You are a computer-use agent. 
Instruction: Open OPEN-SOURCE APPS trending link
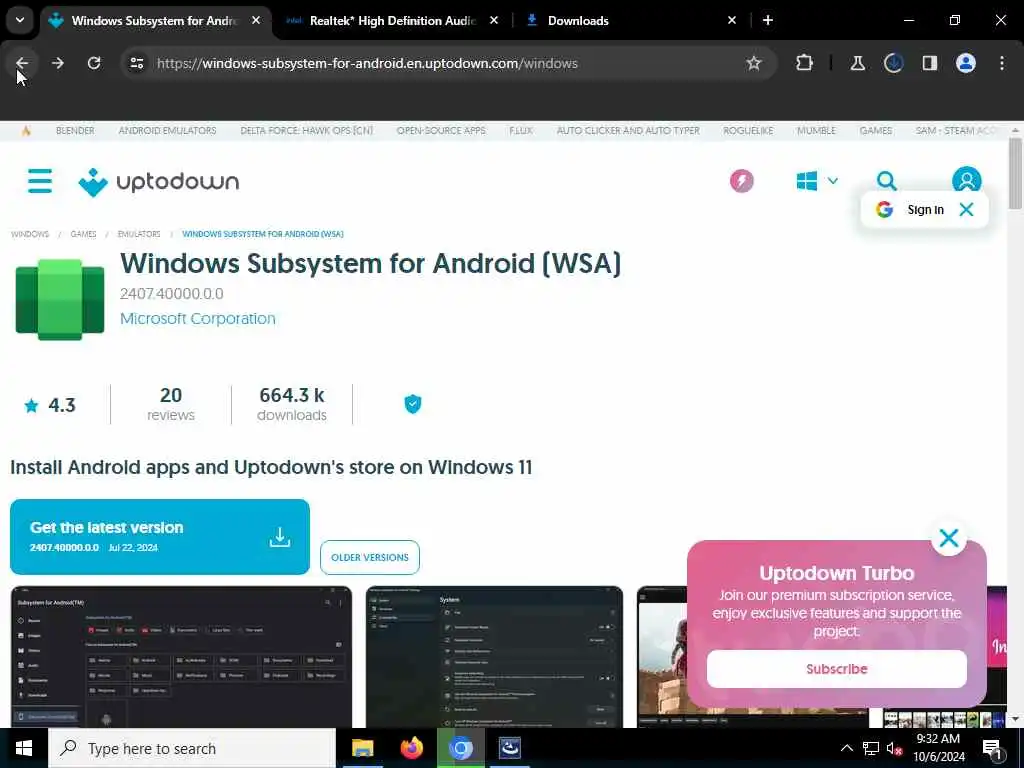click(x=441, y=131)
